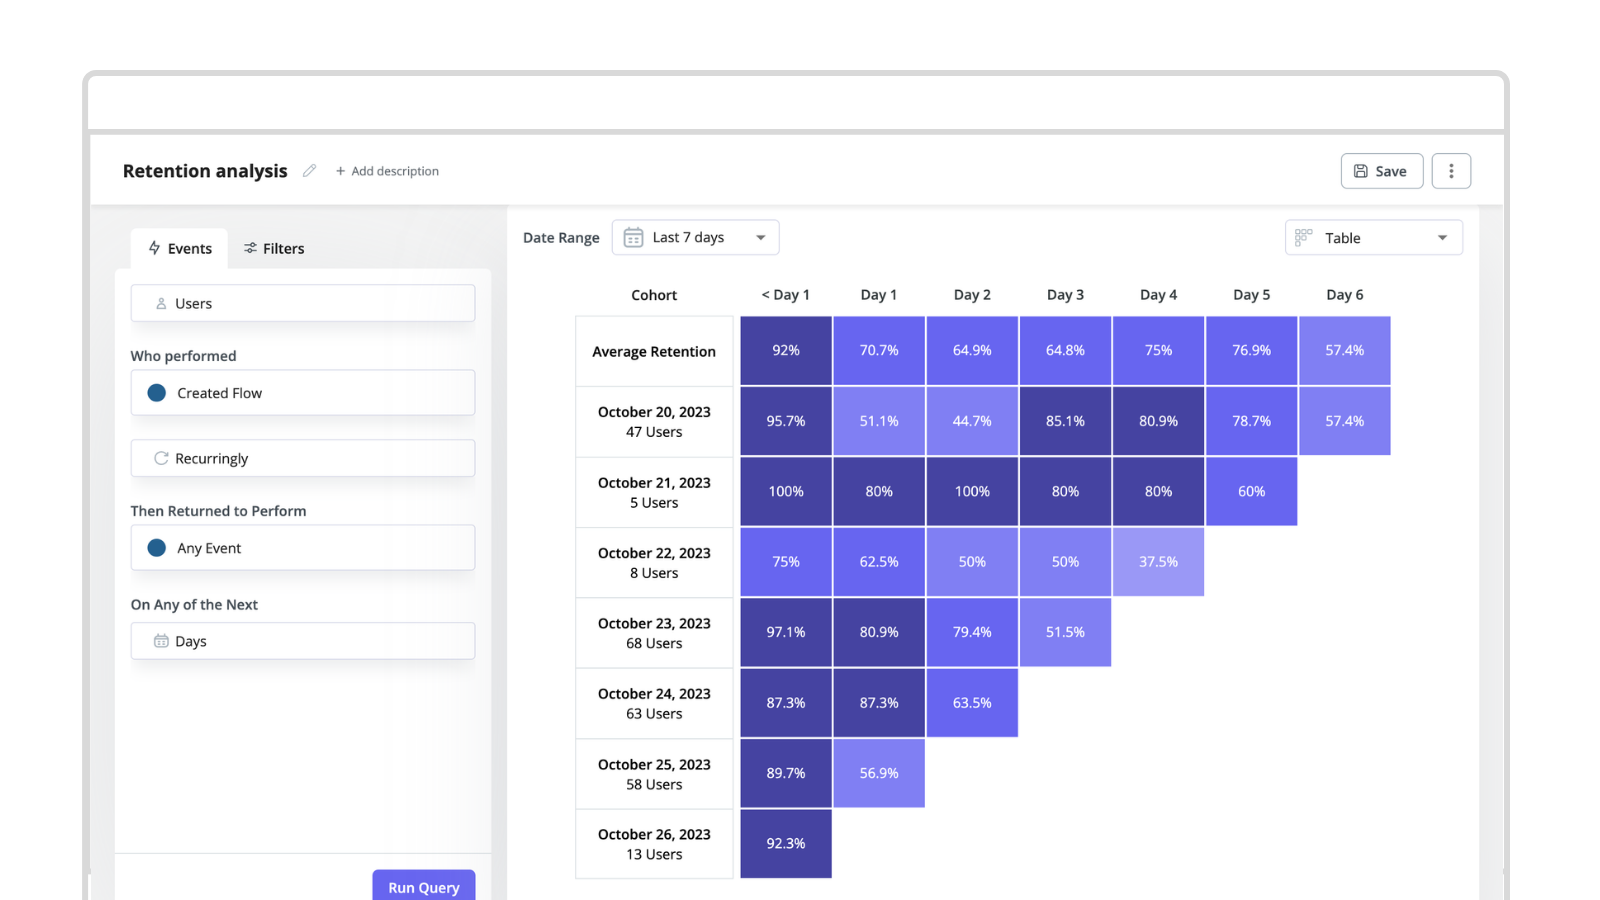
Task: Click the Run Query button
Action: 423,886
